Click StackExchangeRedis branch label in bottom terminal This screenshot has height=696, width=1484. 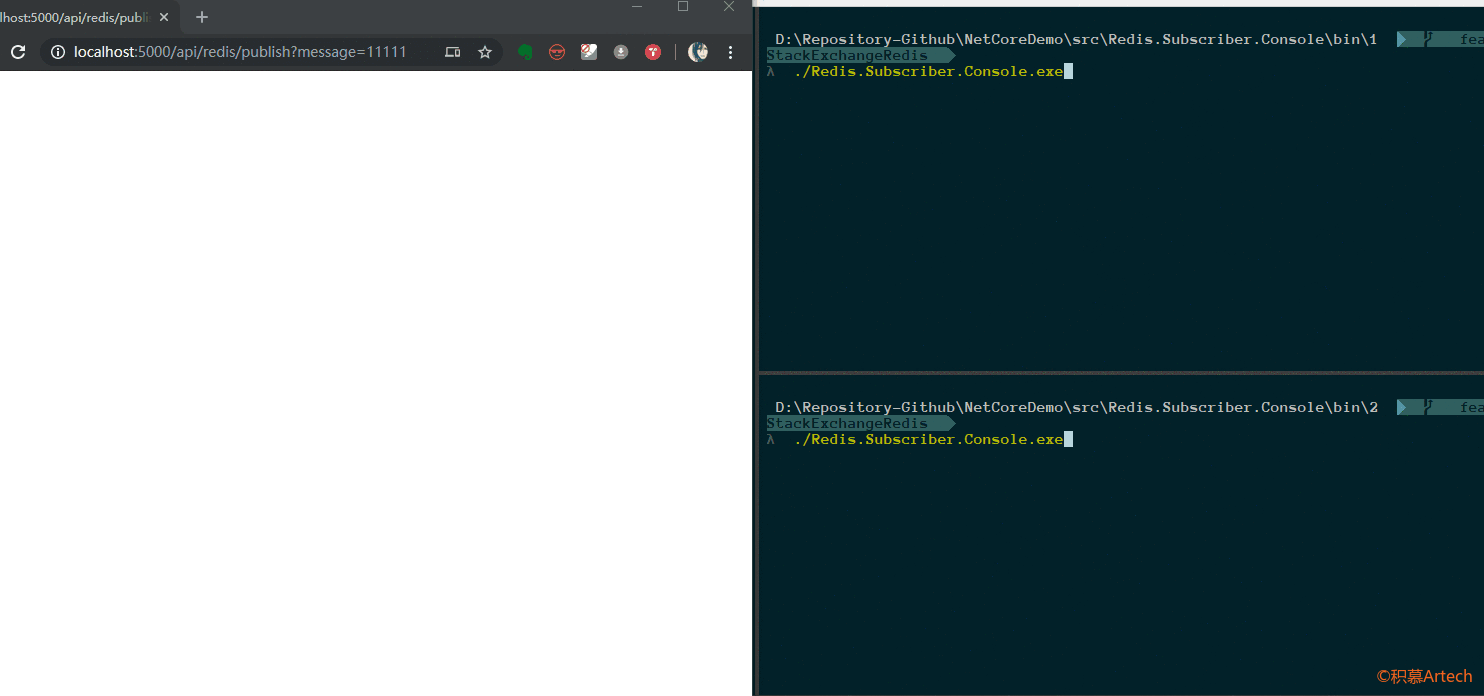coord(847,424)
